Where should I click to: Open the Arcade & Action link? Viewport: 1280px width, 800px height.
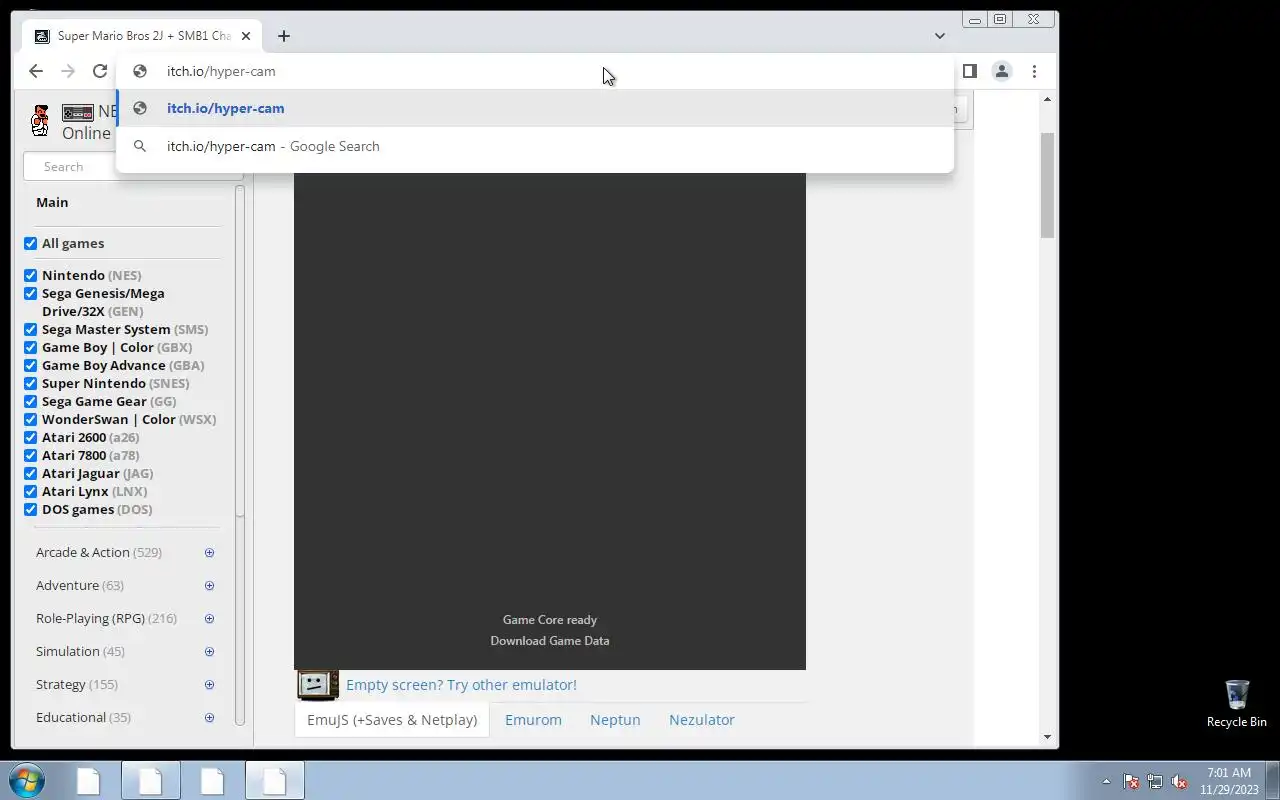coord(83,552)
